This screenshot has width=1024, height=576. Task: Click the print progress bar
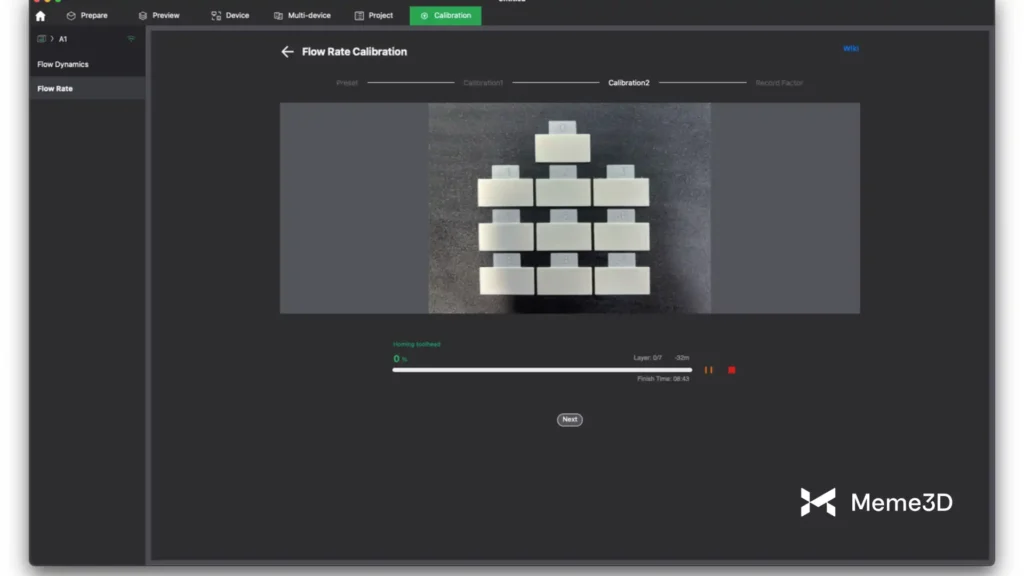pyautogui.click(x=541, y=370)
